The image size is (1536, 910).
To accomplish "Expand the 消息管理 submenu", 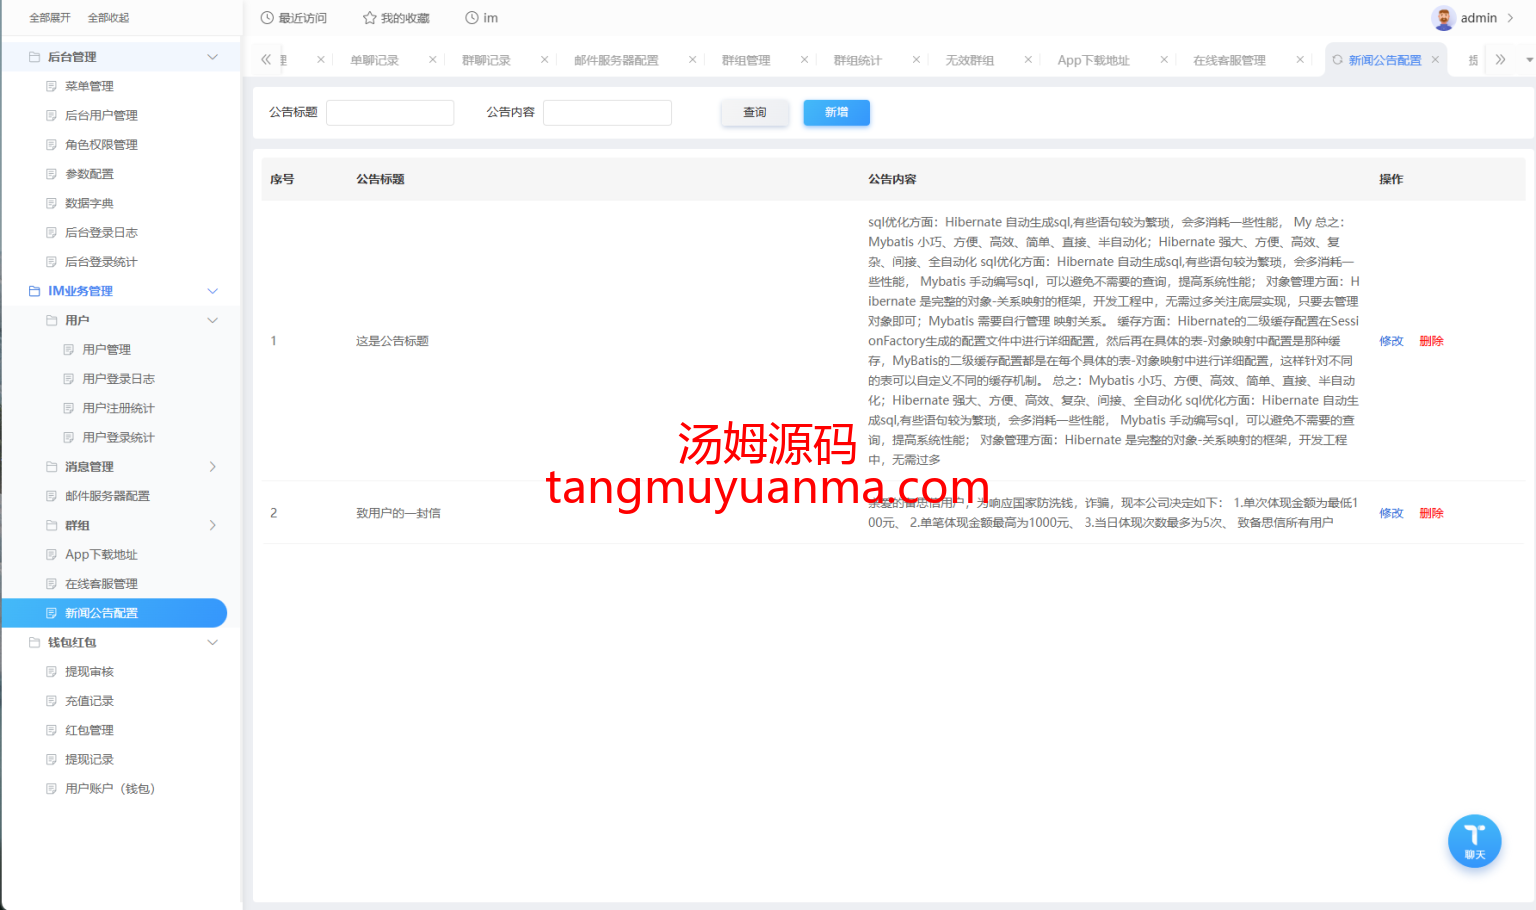I will 212,467.
